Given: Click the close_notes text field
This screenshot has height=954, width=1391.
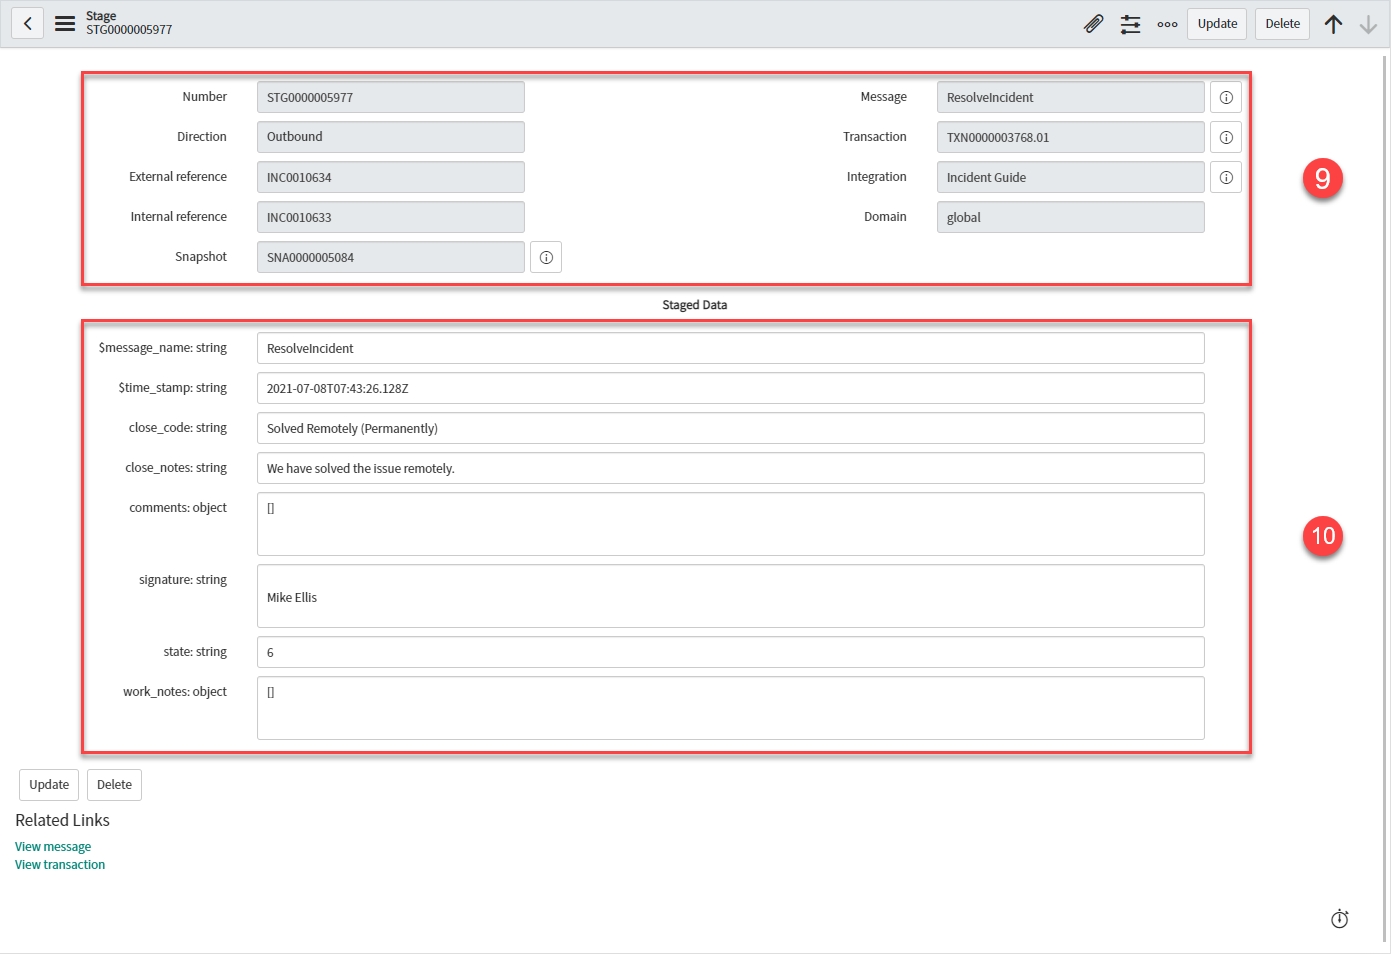Looking at the screenshot, I should 730,468.
